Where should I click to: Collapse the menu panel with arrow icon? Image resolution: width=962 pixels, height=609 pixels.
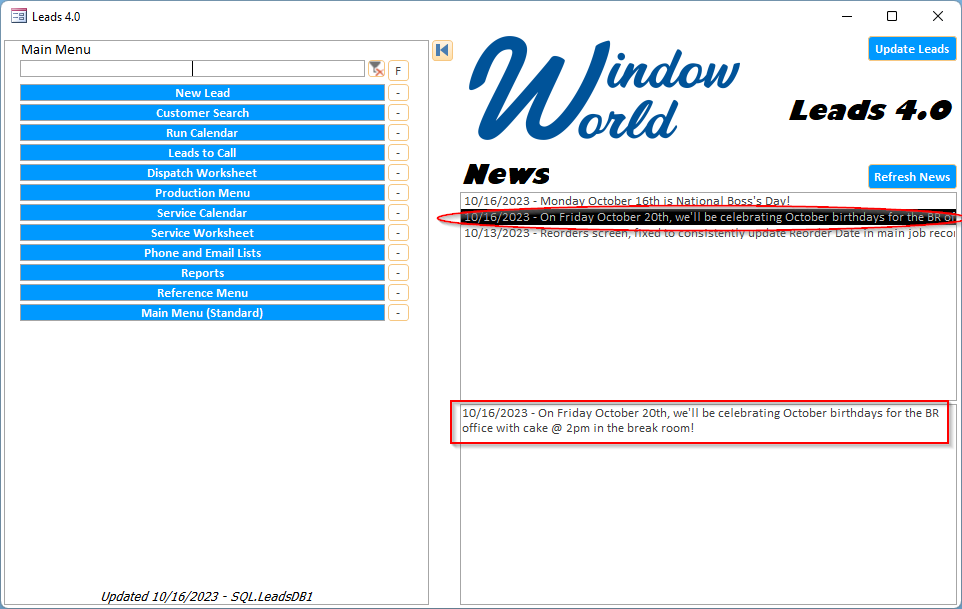pyautogui.click(x=442, y=50)
